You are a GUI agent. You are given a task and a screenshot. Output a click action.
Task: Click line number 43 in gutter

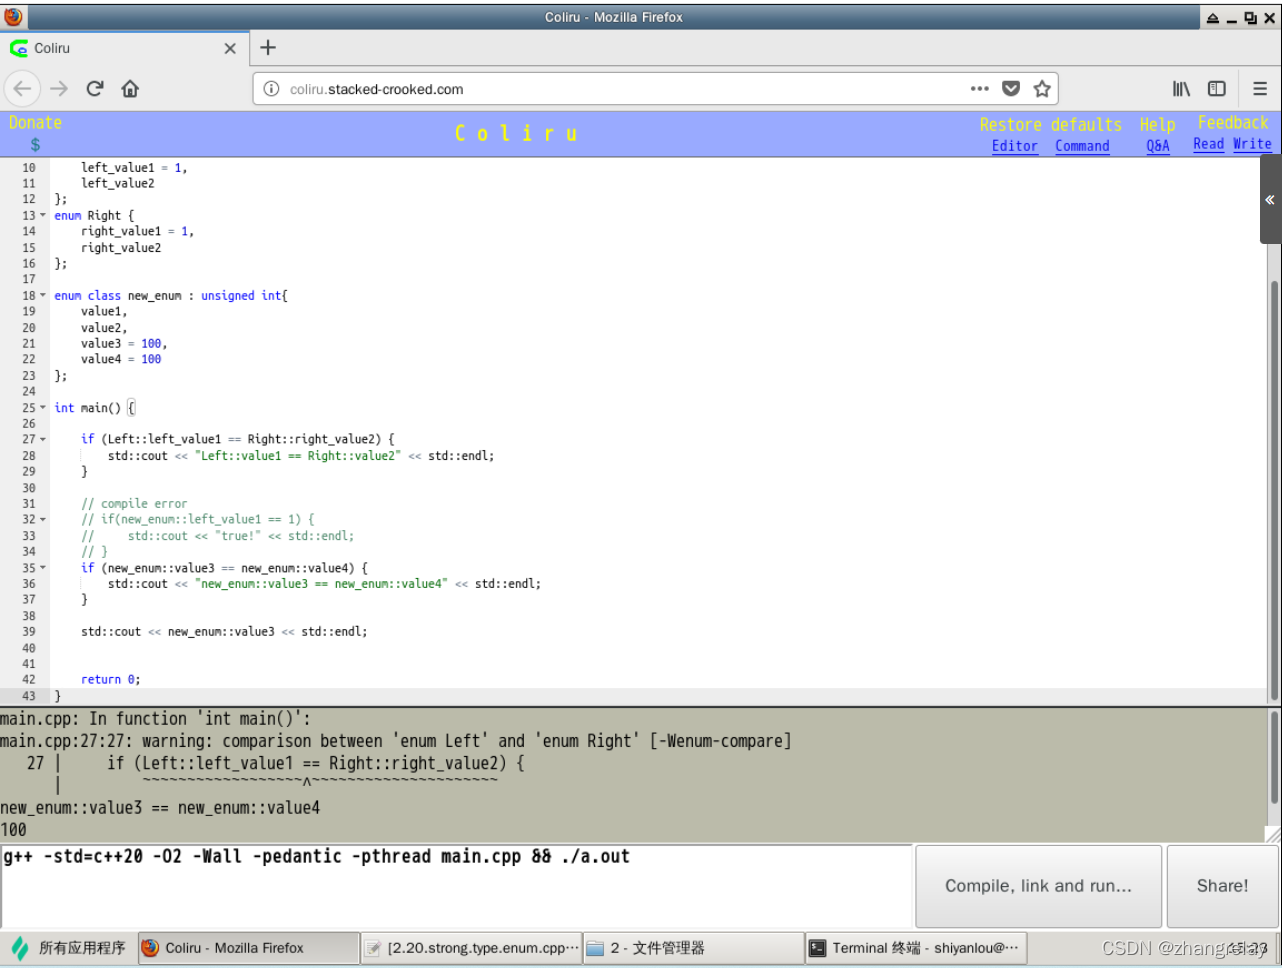pyautogui.click(x=28, y=696)
